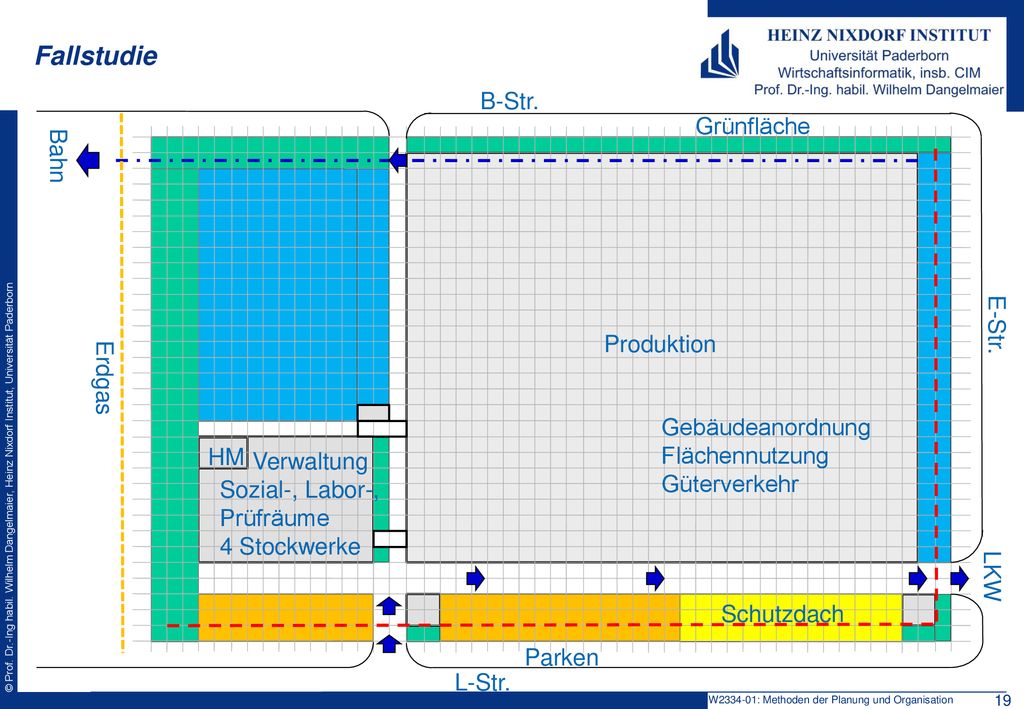Click the gray square right of Schutzdach

(x=919, y=610)
